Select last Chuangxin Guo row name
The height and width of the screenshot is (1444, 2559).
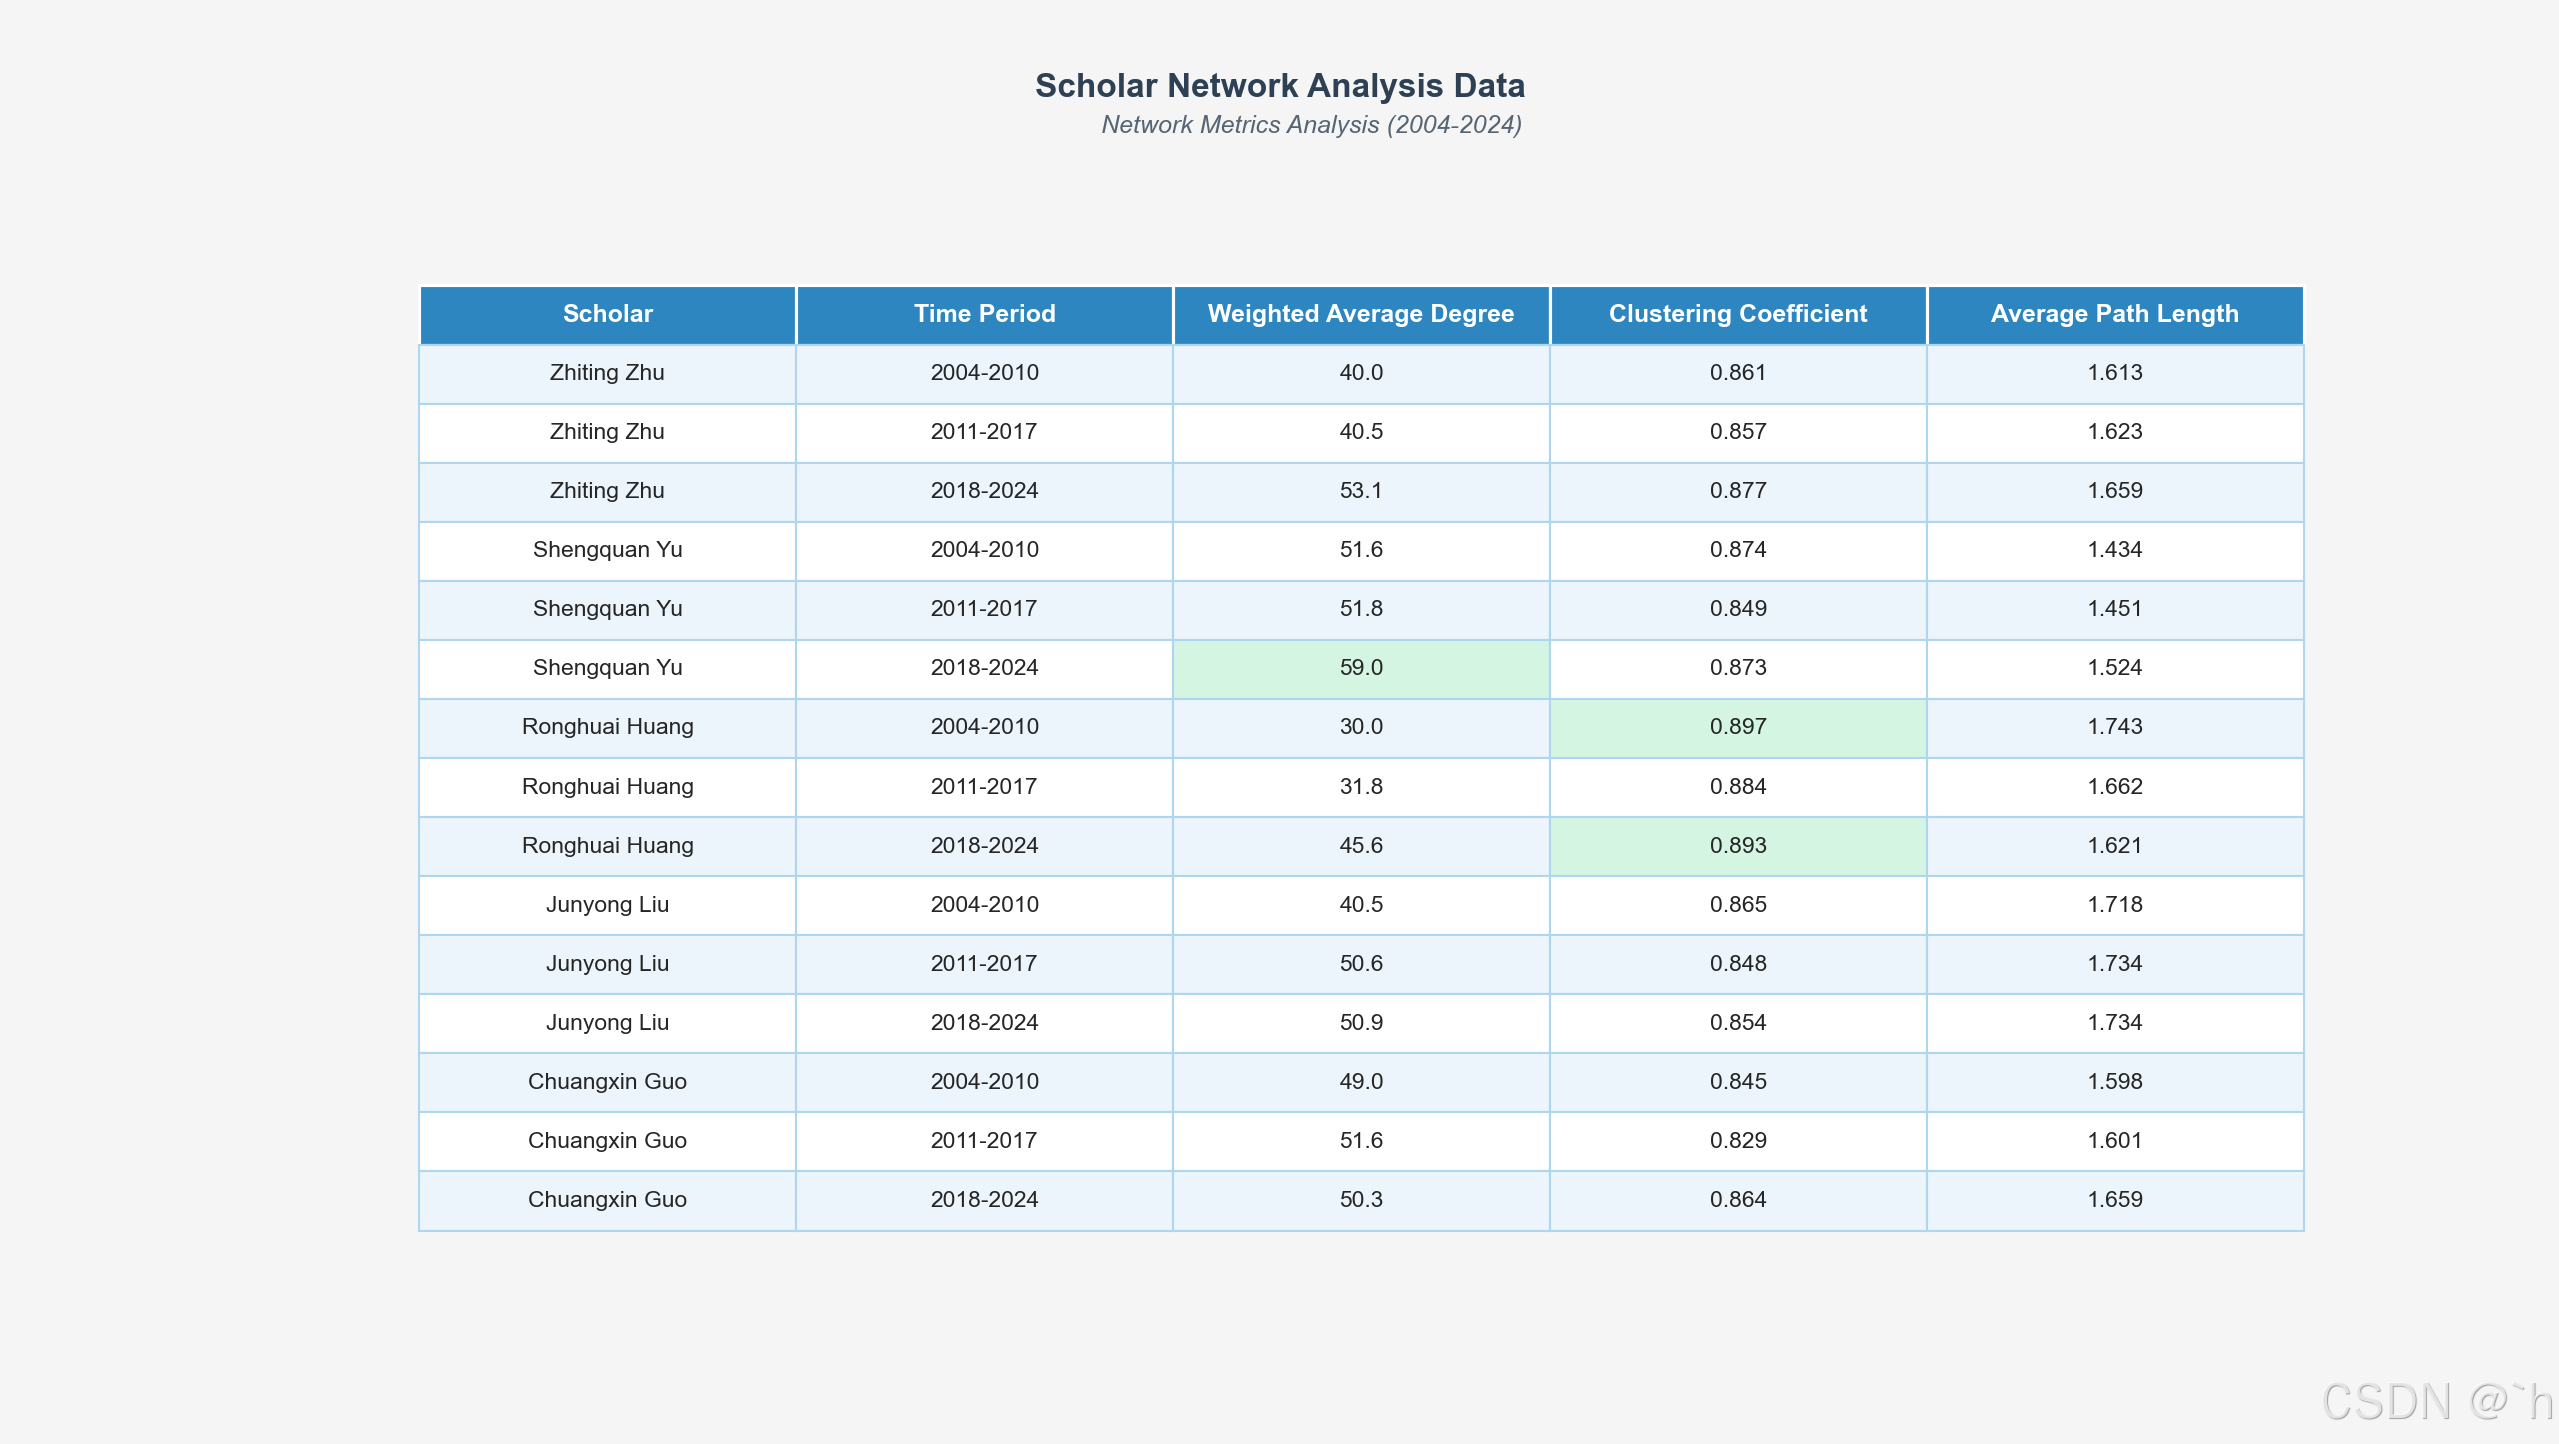click(x=607, y=1200)
